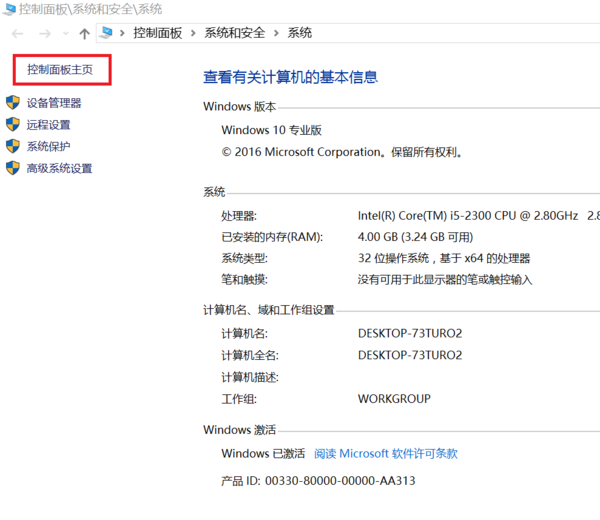Screen dimensions: 600x520
Task: Select 控制面板 in the address breadcrumb
Action: tap(158, 33)
